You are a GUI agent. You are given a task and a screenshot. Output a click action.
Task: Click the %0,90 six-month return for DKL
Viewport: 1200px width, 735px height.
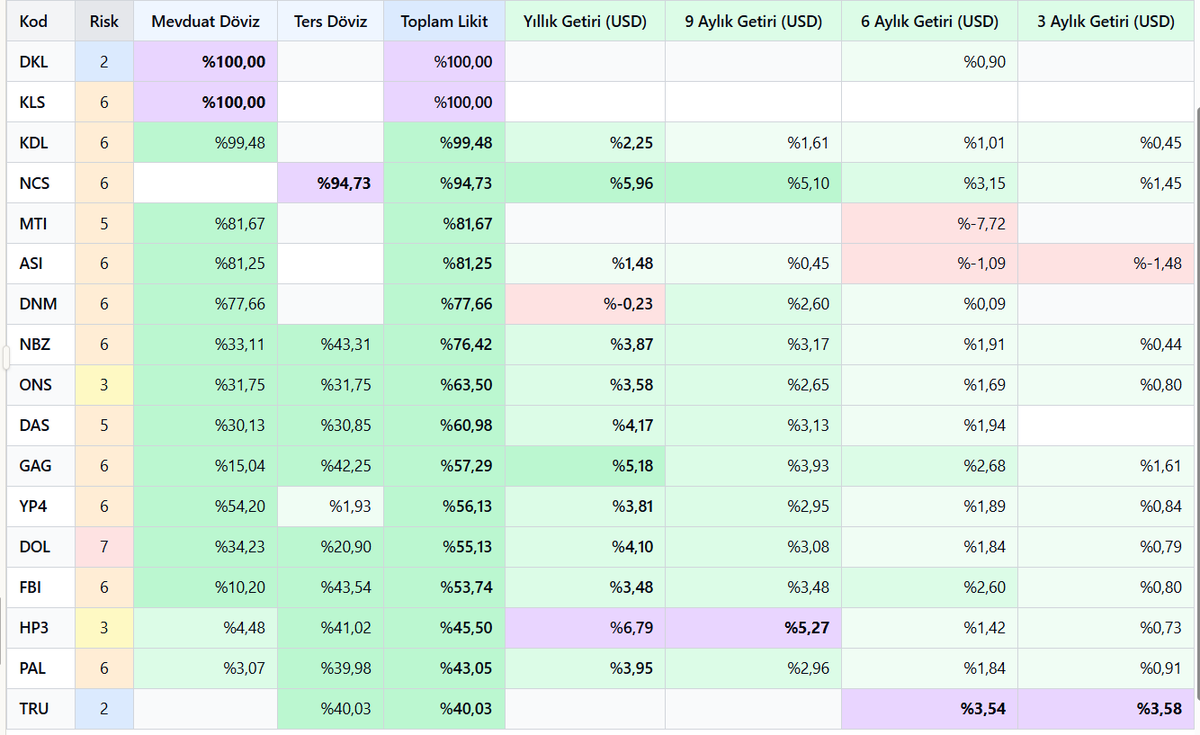(x=929, y=62)
